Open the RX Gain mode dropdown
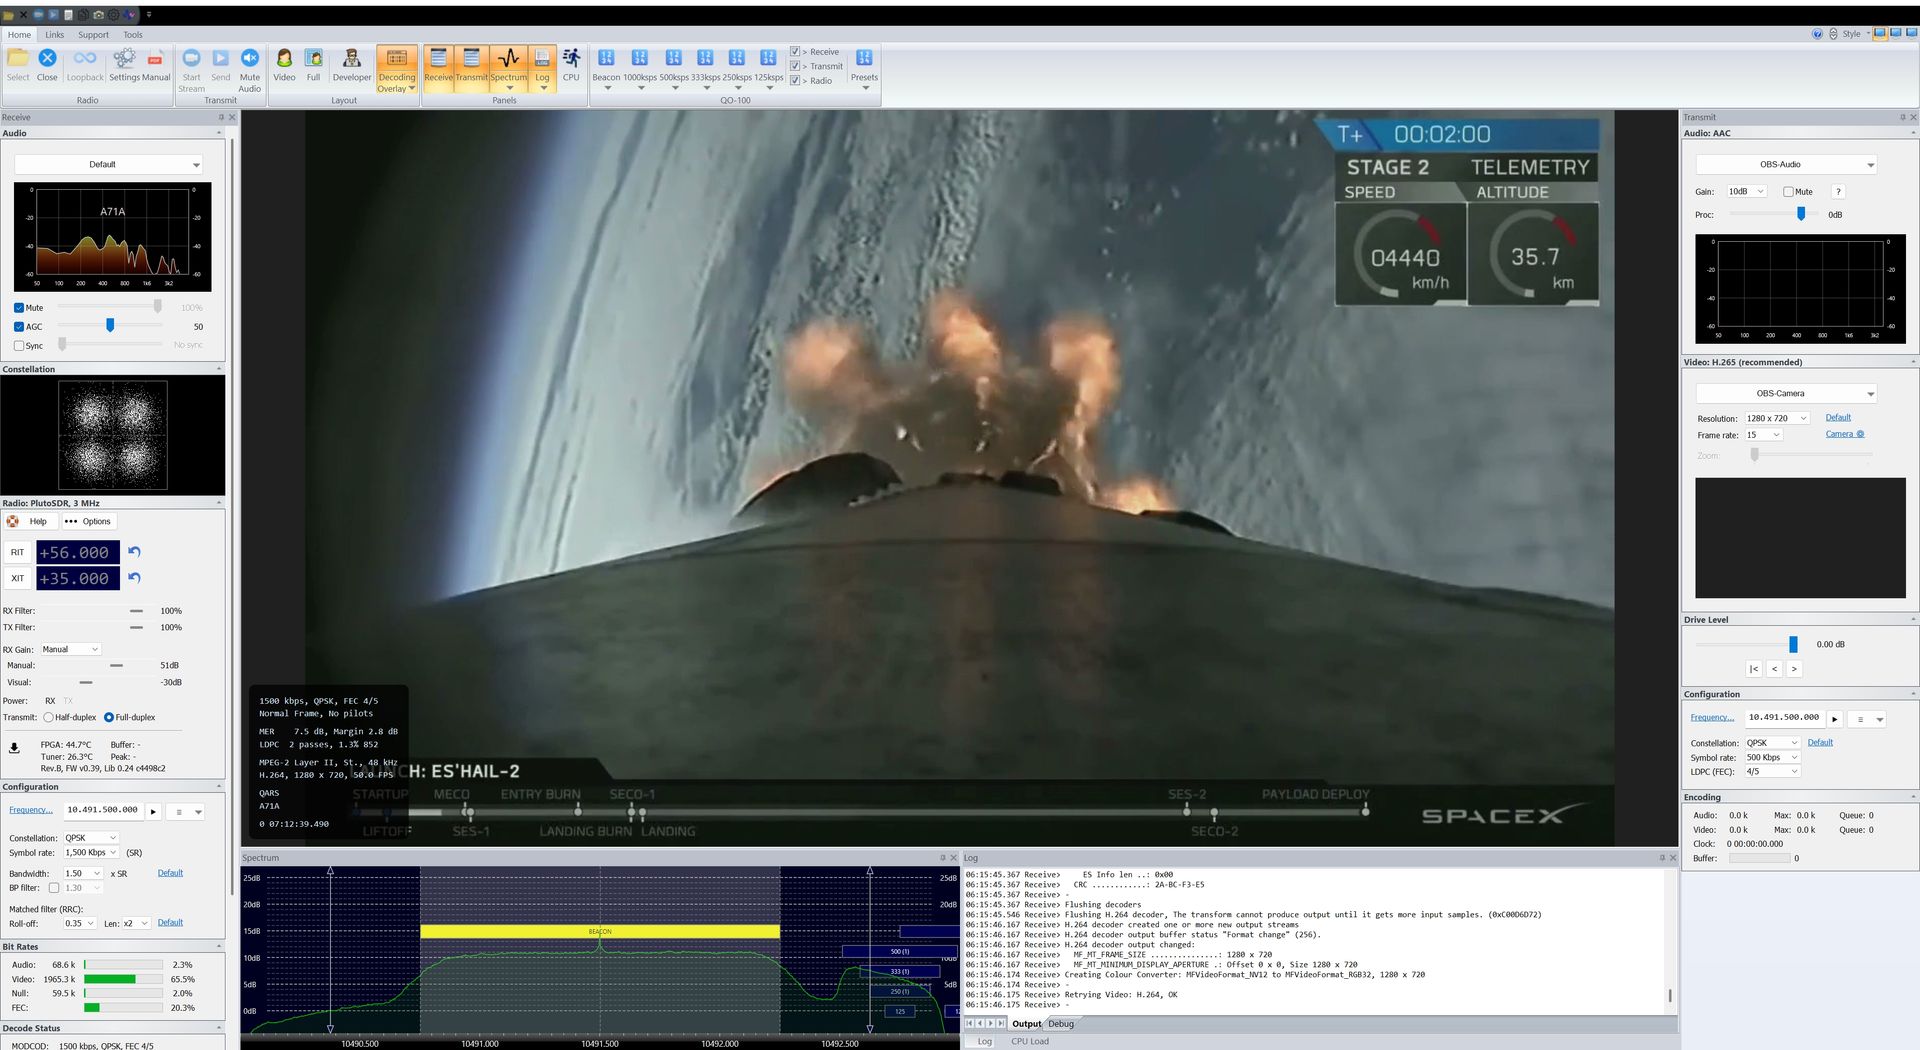1920x1050 pixels. click(70, 649)
